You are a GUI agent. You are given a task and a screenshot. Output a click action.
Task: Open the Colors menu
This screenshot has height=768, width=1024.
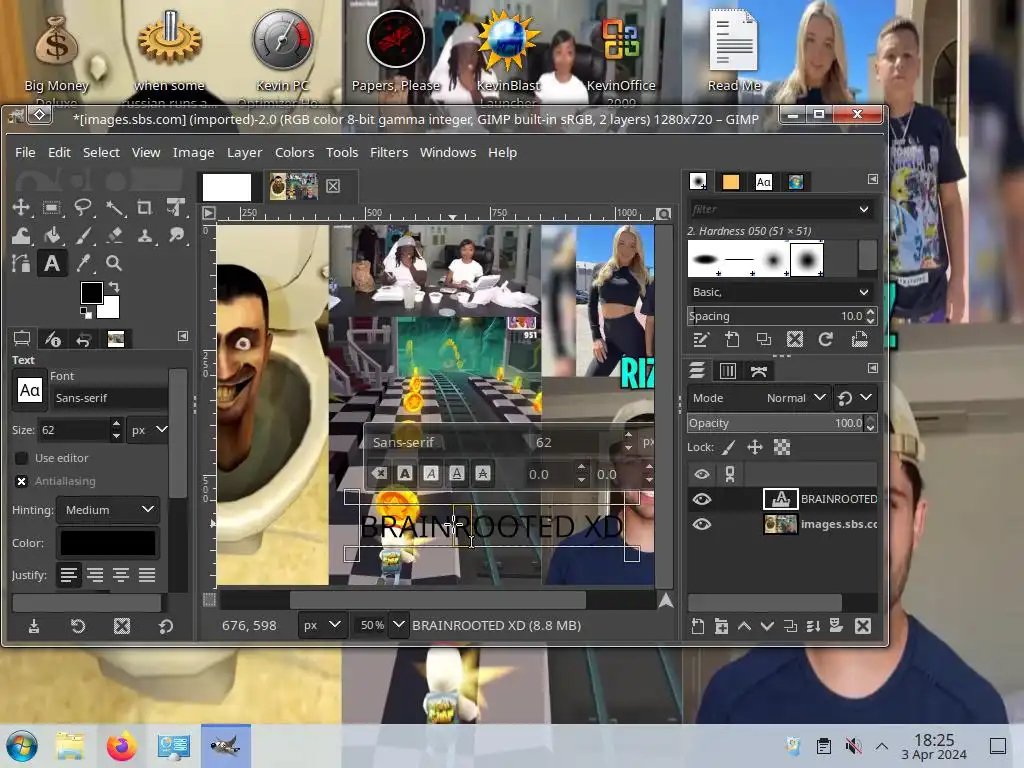coord(295,152)
